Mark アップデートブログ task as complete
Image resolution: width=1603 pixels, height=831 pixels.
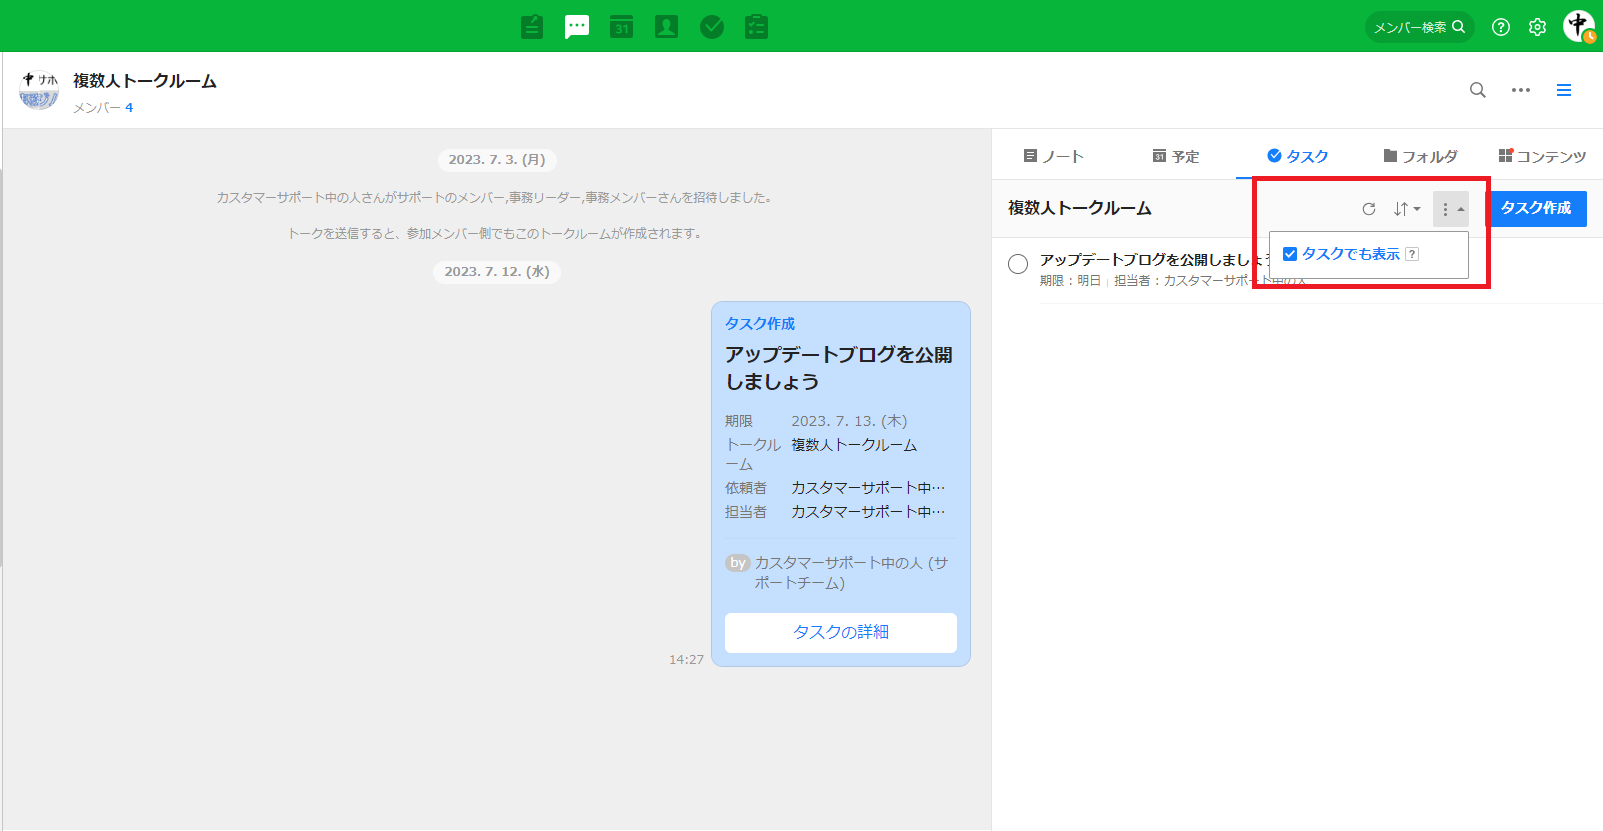tap(1018, 264)
